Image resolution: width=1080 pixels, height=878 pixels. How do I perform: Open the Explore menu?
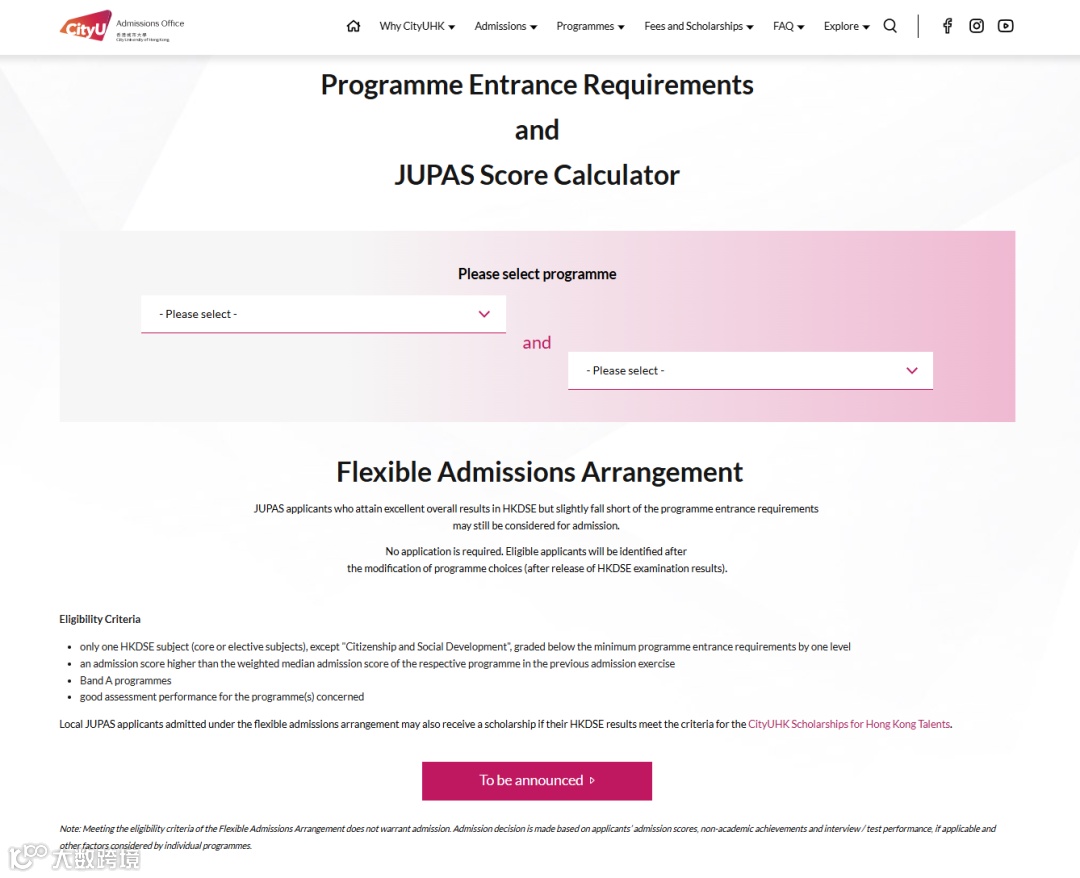847,26
